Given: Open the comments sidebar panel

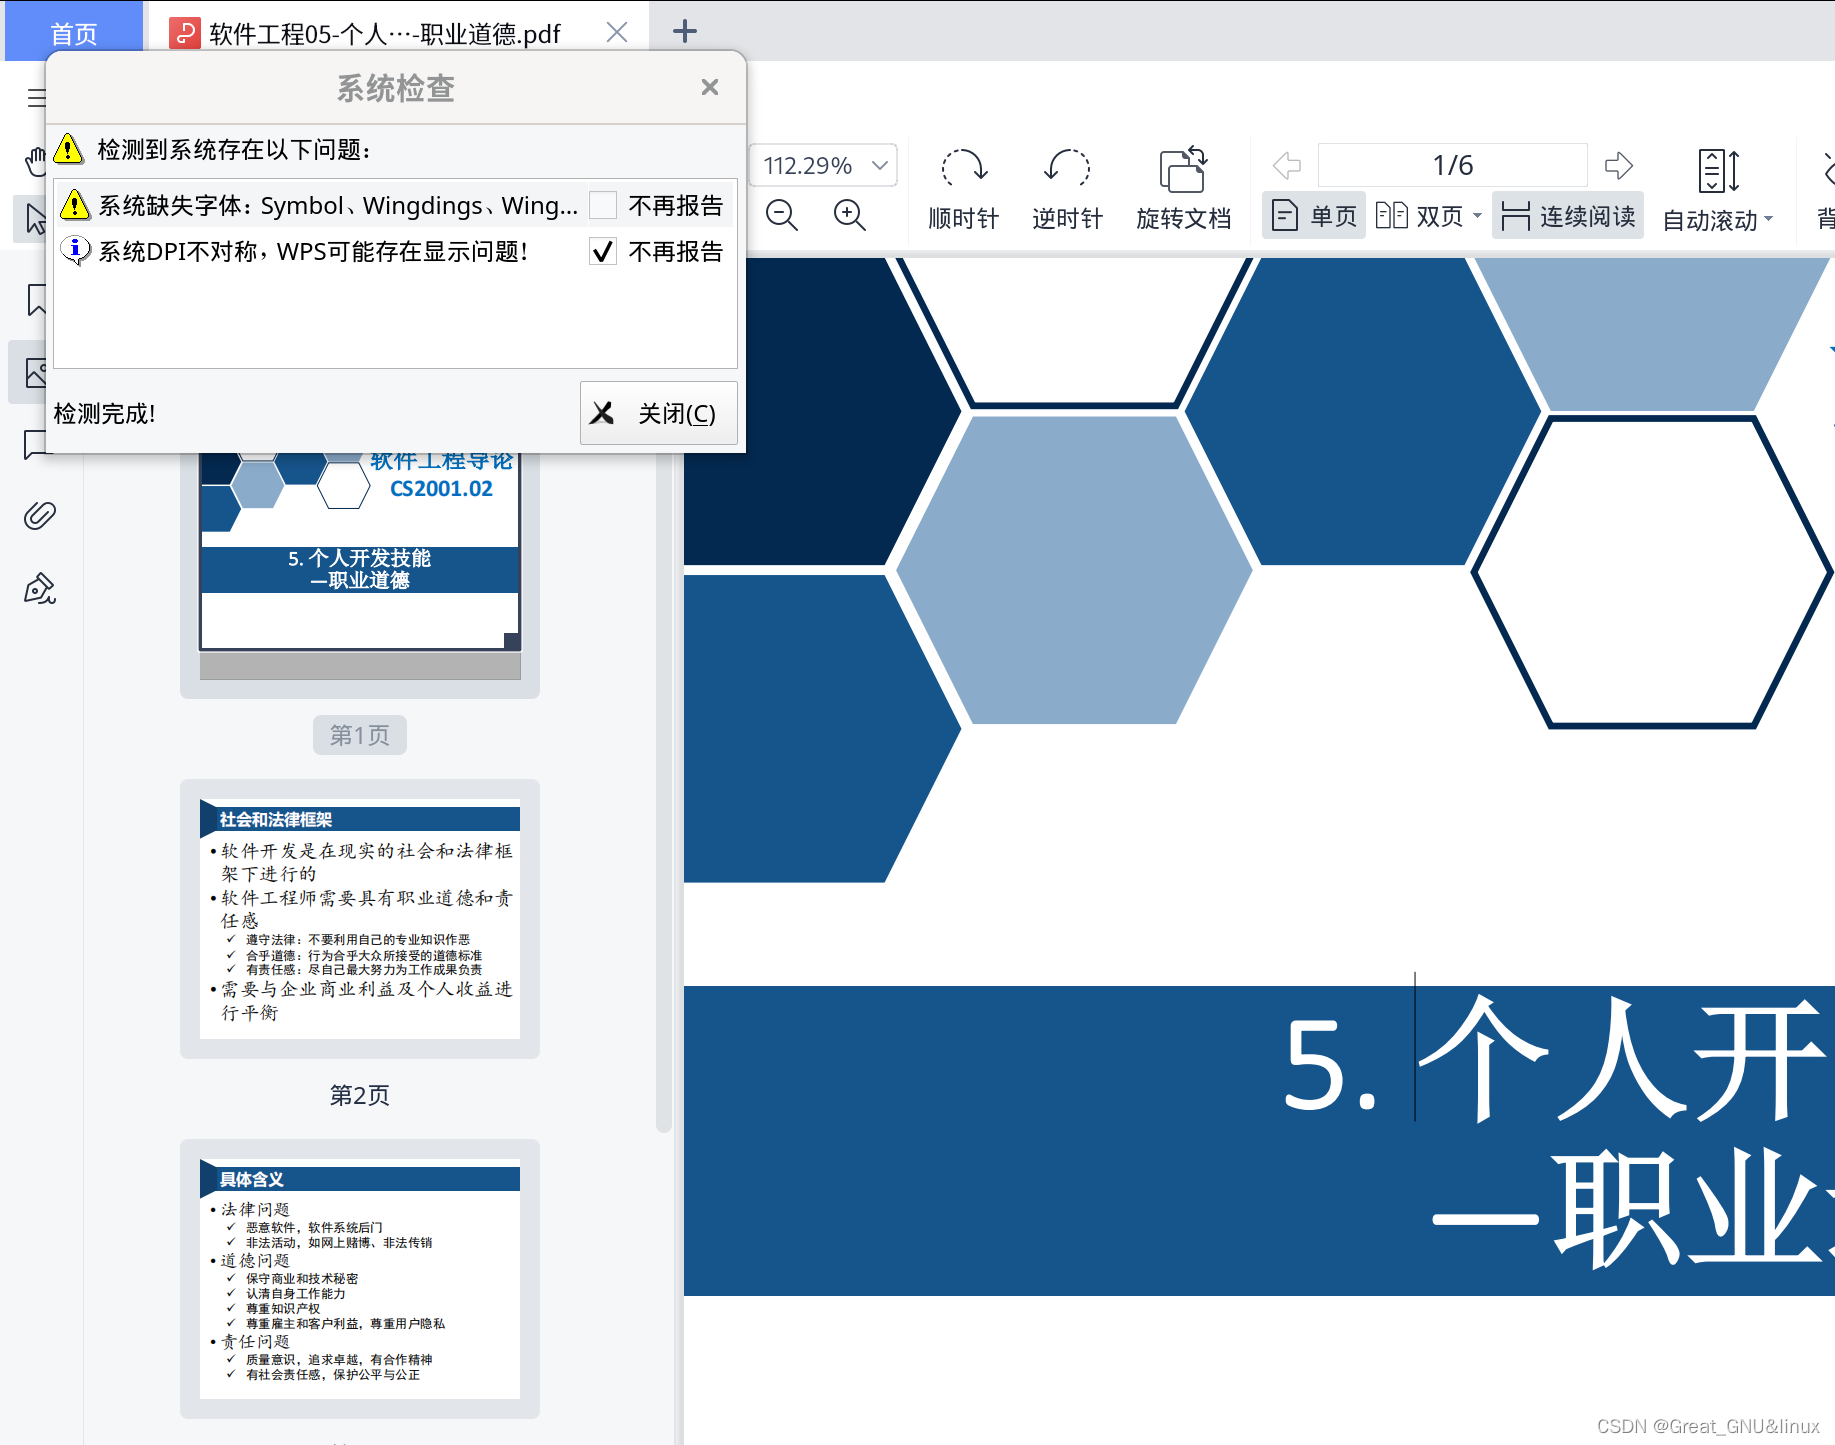Looking at the screenshot, I should point(36,444).
